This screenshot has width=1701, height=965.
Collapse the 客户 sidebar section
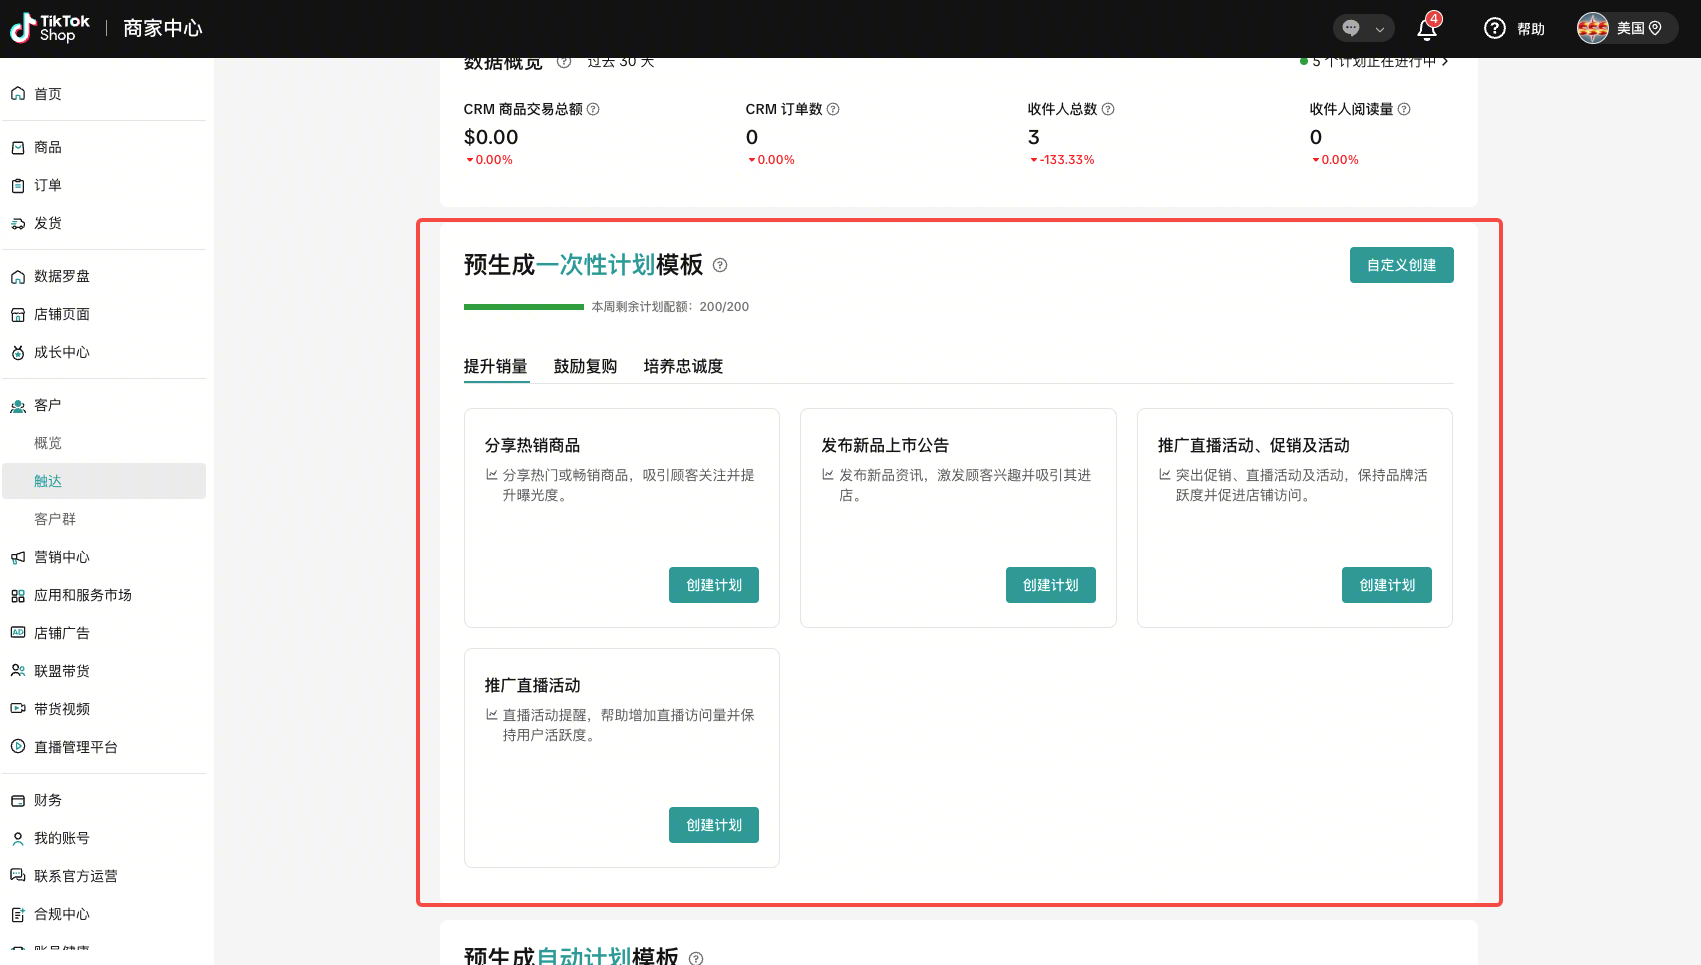pos(48,405)
